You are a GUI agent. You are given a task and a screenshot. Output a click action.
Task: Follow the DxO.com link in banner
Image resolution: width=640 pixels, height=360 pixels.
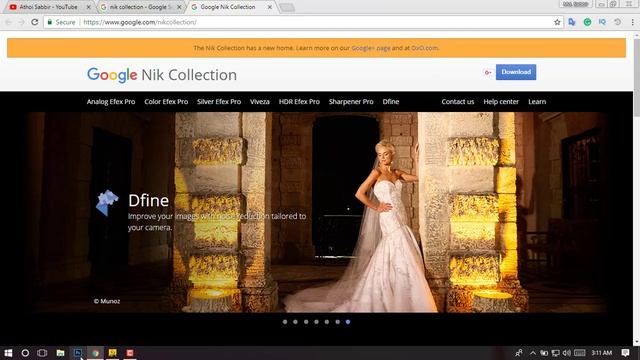pyautogui.click(x=424, y=48)
